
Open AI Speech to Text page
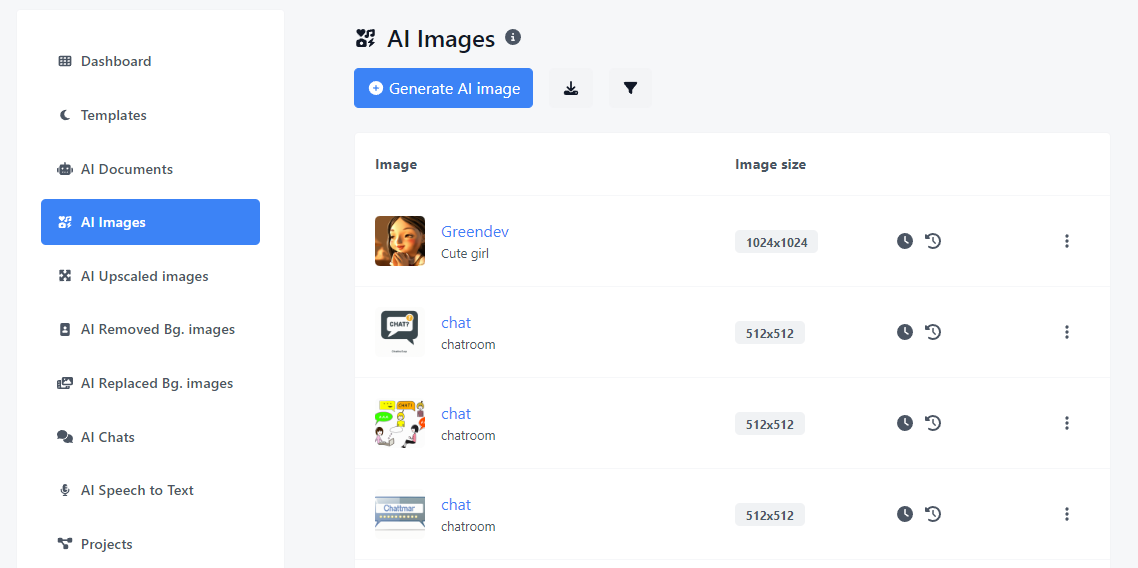tap(137, 490)
